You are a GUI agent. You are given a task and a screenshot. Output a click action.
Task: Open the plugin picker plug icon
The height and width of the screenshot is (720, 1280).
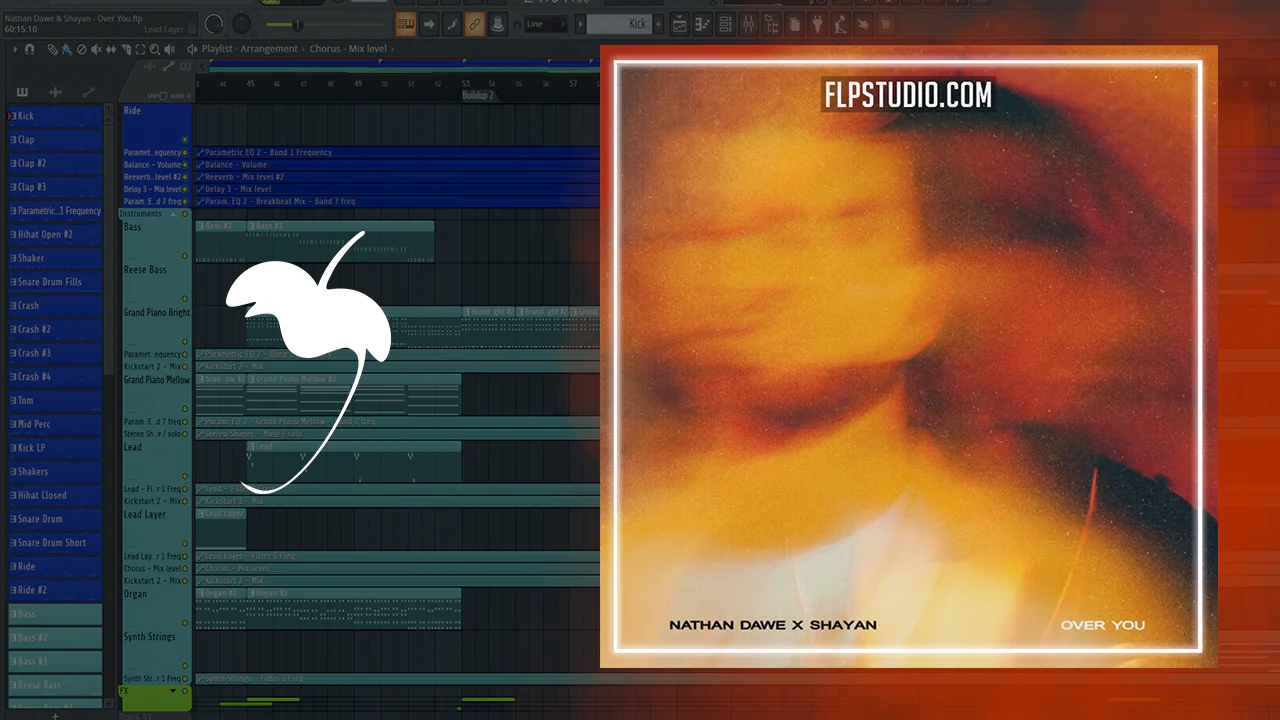(x=817, y=24)
